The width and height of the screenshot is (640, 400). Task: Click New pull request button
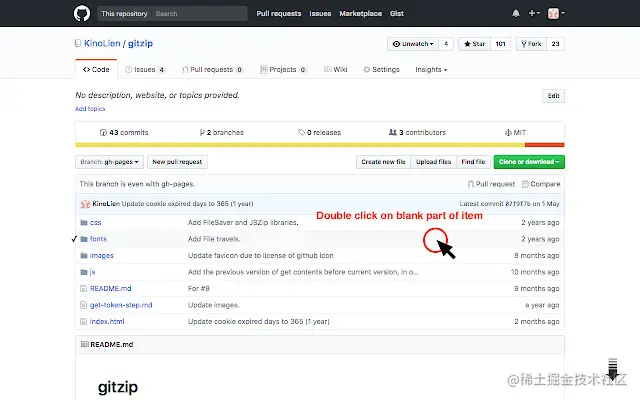click(177, 162)
